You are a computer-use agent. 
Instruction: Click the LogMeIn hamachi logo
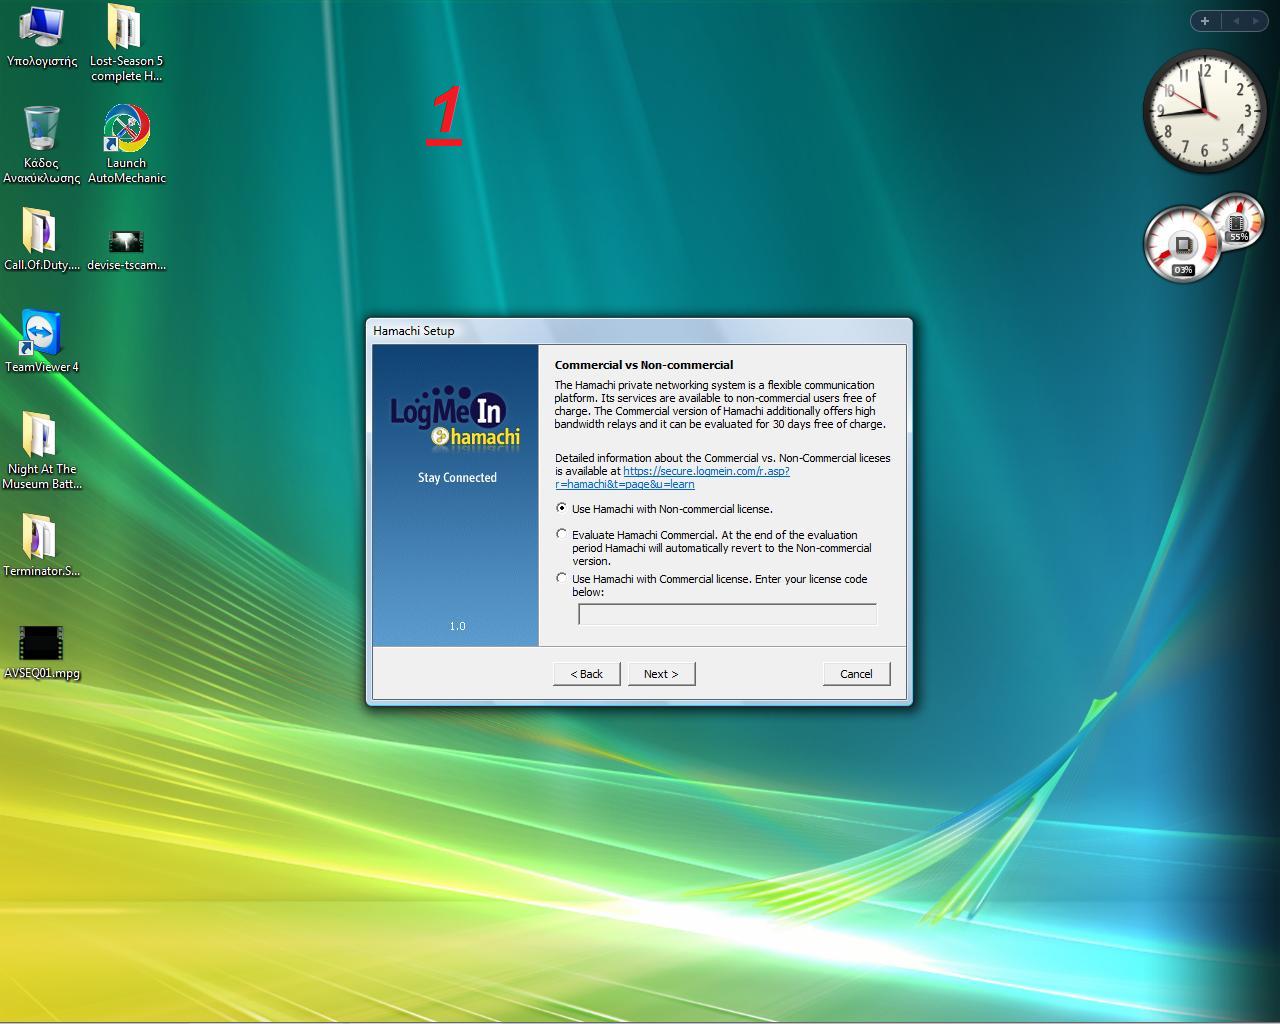(456, 416)
